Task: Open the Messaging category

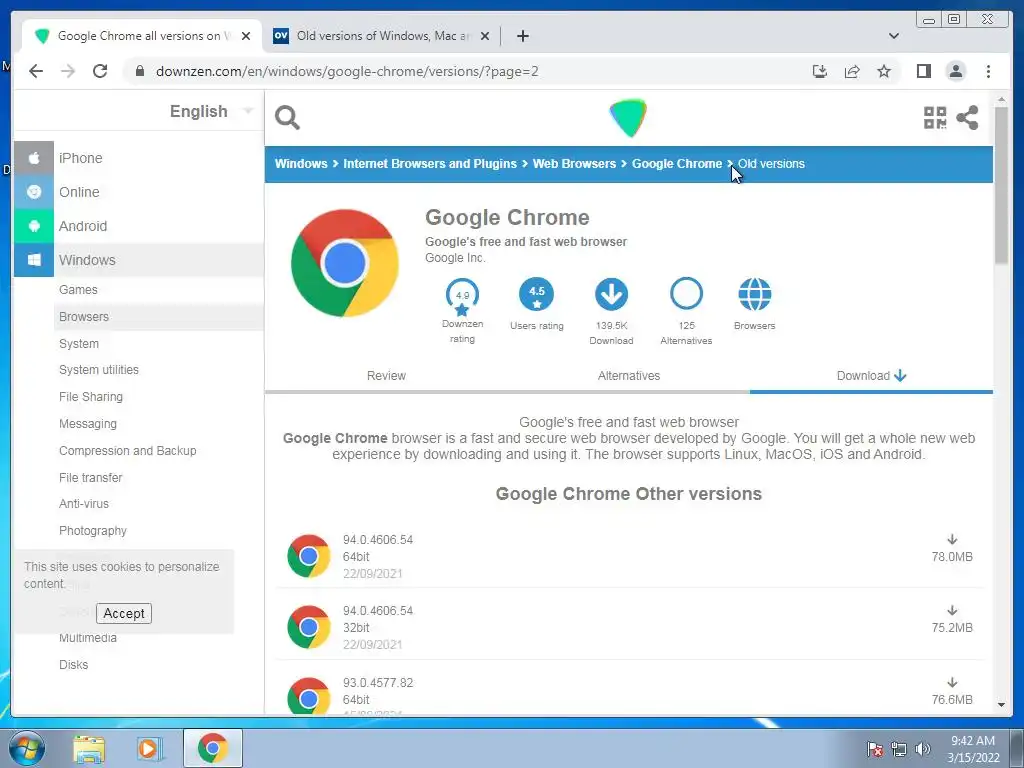Action: click(x=88, y=424)
